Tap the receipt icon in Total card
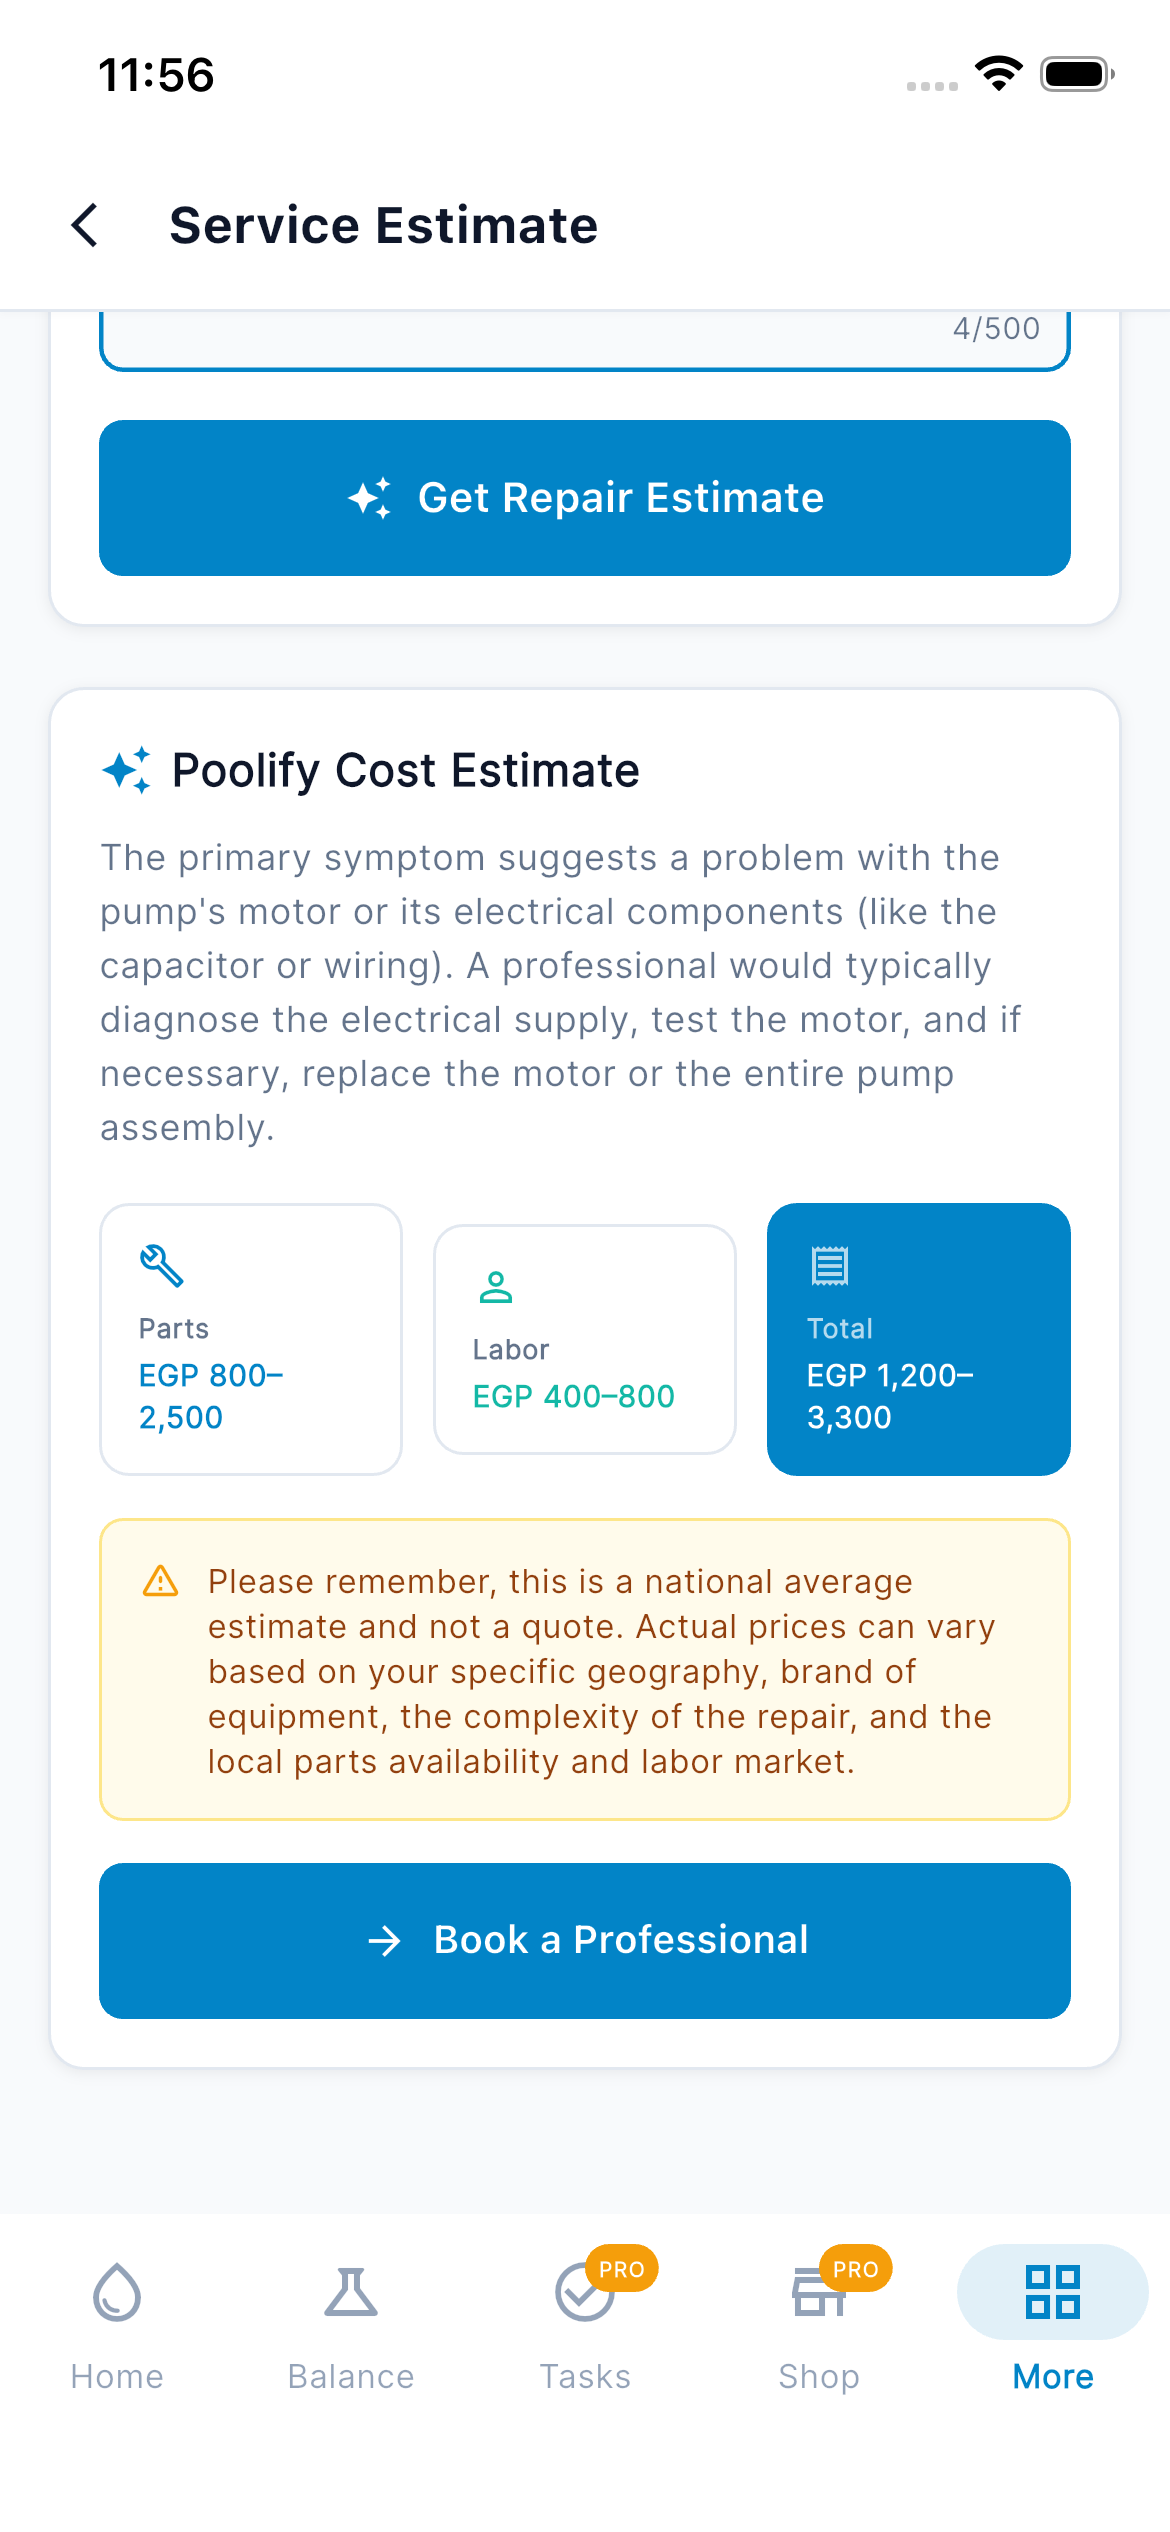This screenshot has width=1170, height=2532. [x=829, y=1265]
